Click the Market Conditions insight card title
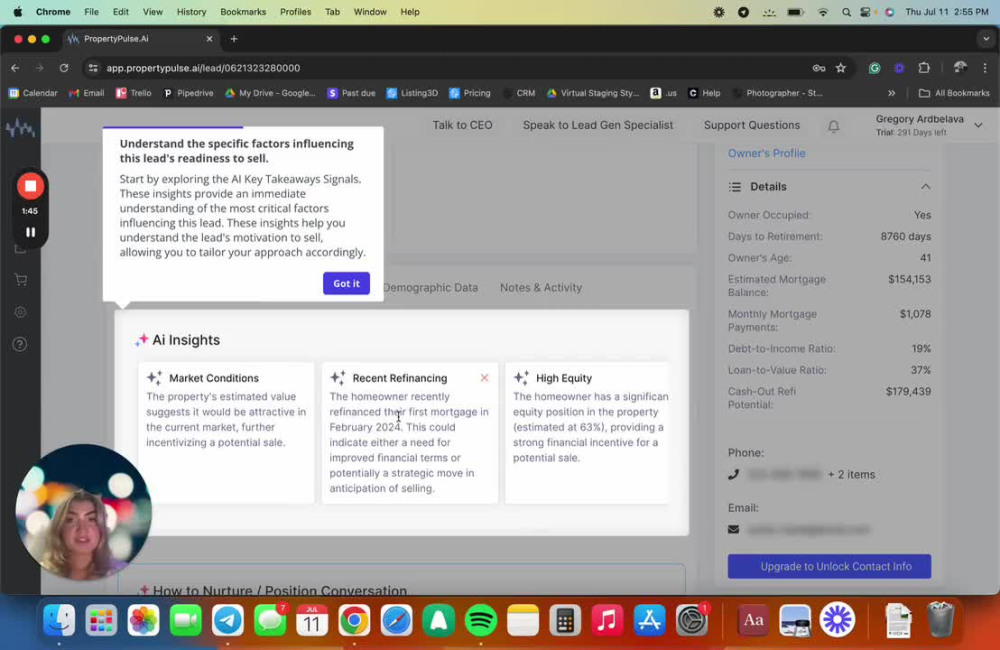Screen dimensions: 1000x650 click(214, 378)
